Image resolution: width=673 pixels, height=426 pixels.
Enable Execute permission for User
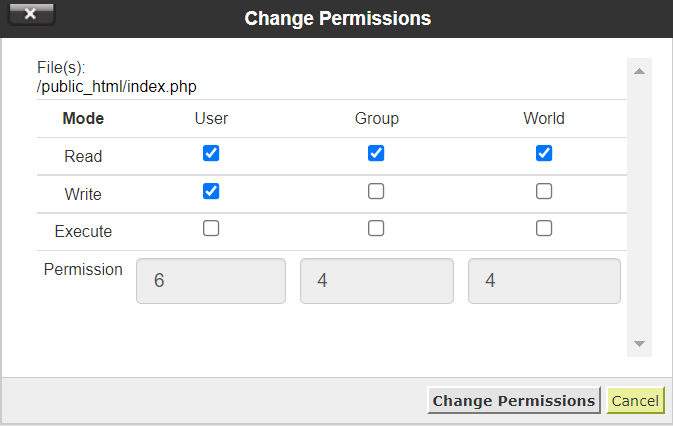[x=211, y=228]
